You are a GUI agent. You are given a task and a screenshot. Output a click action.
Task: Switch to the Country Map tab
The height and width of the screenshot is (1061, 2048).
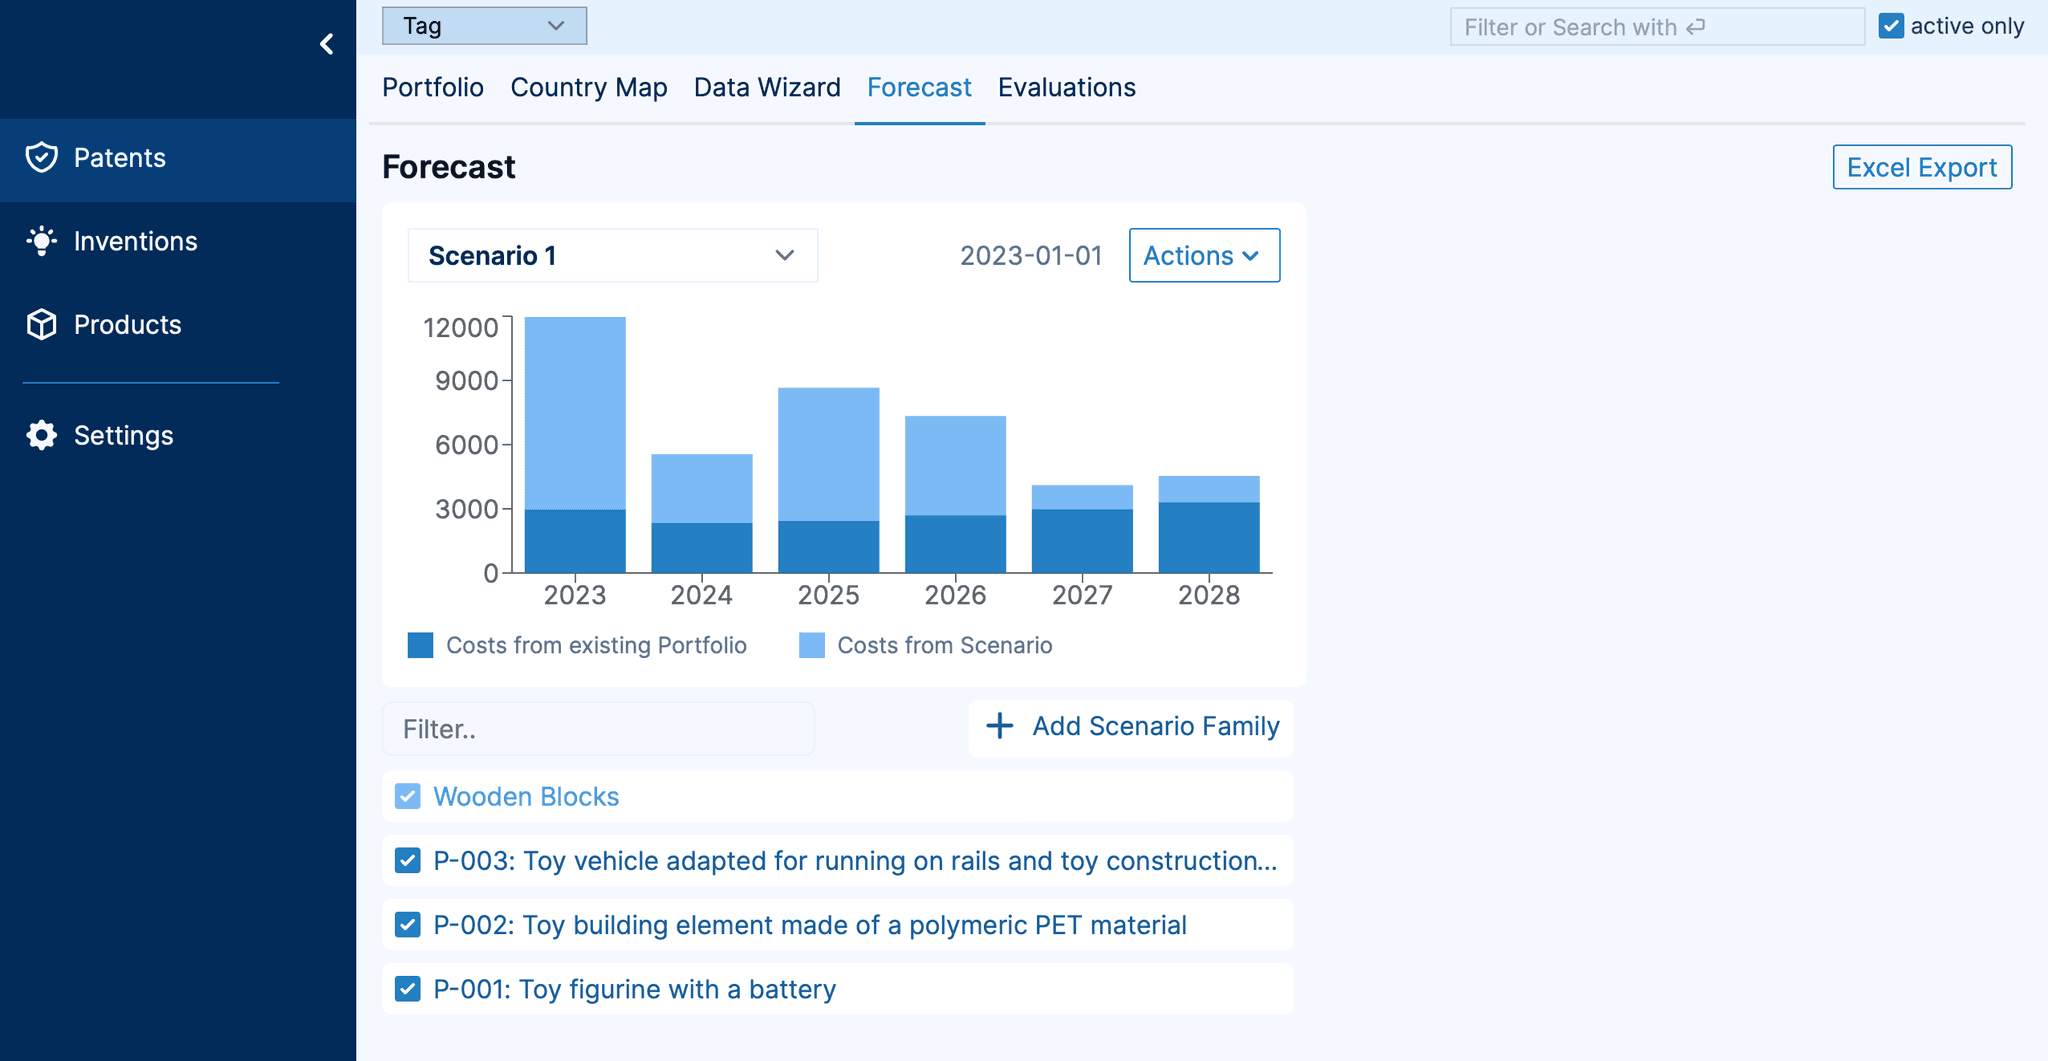(x=588, y=88)
